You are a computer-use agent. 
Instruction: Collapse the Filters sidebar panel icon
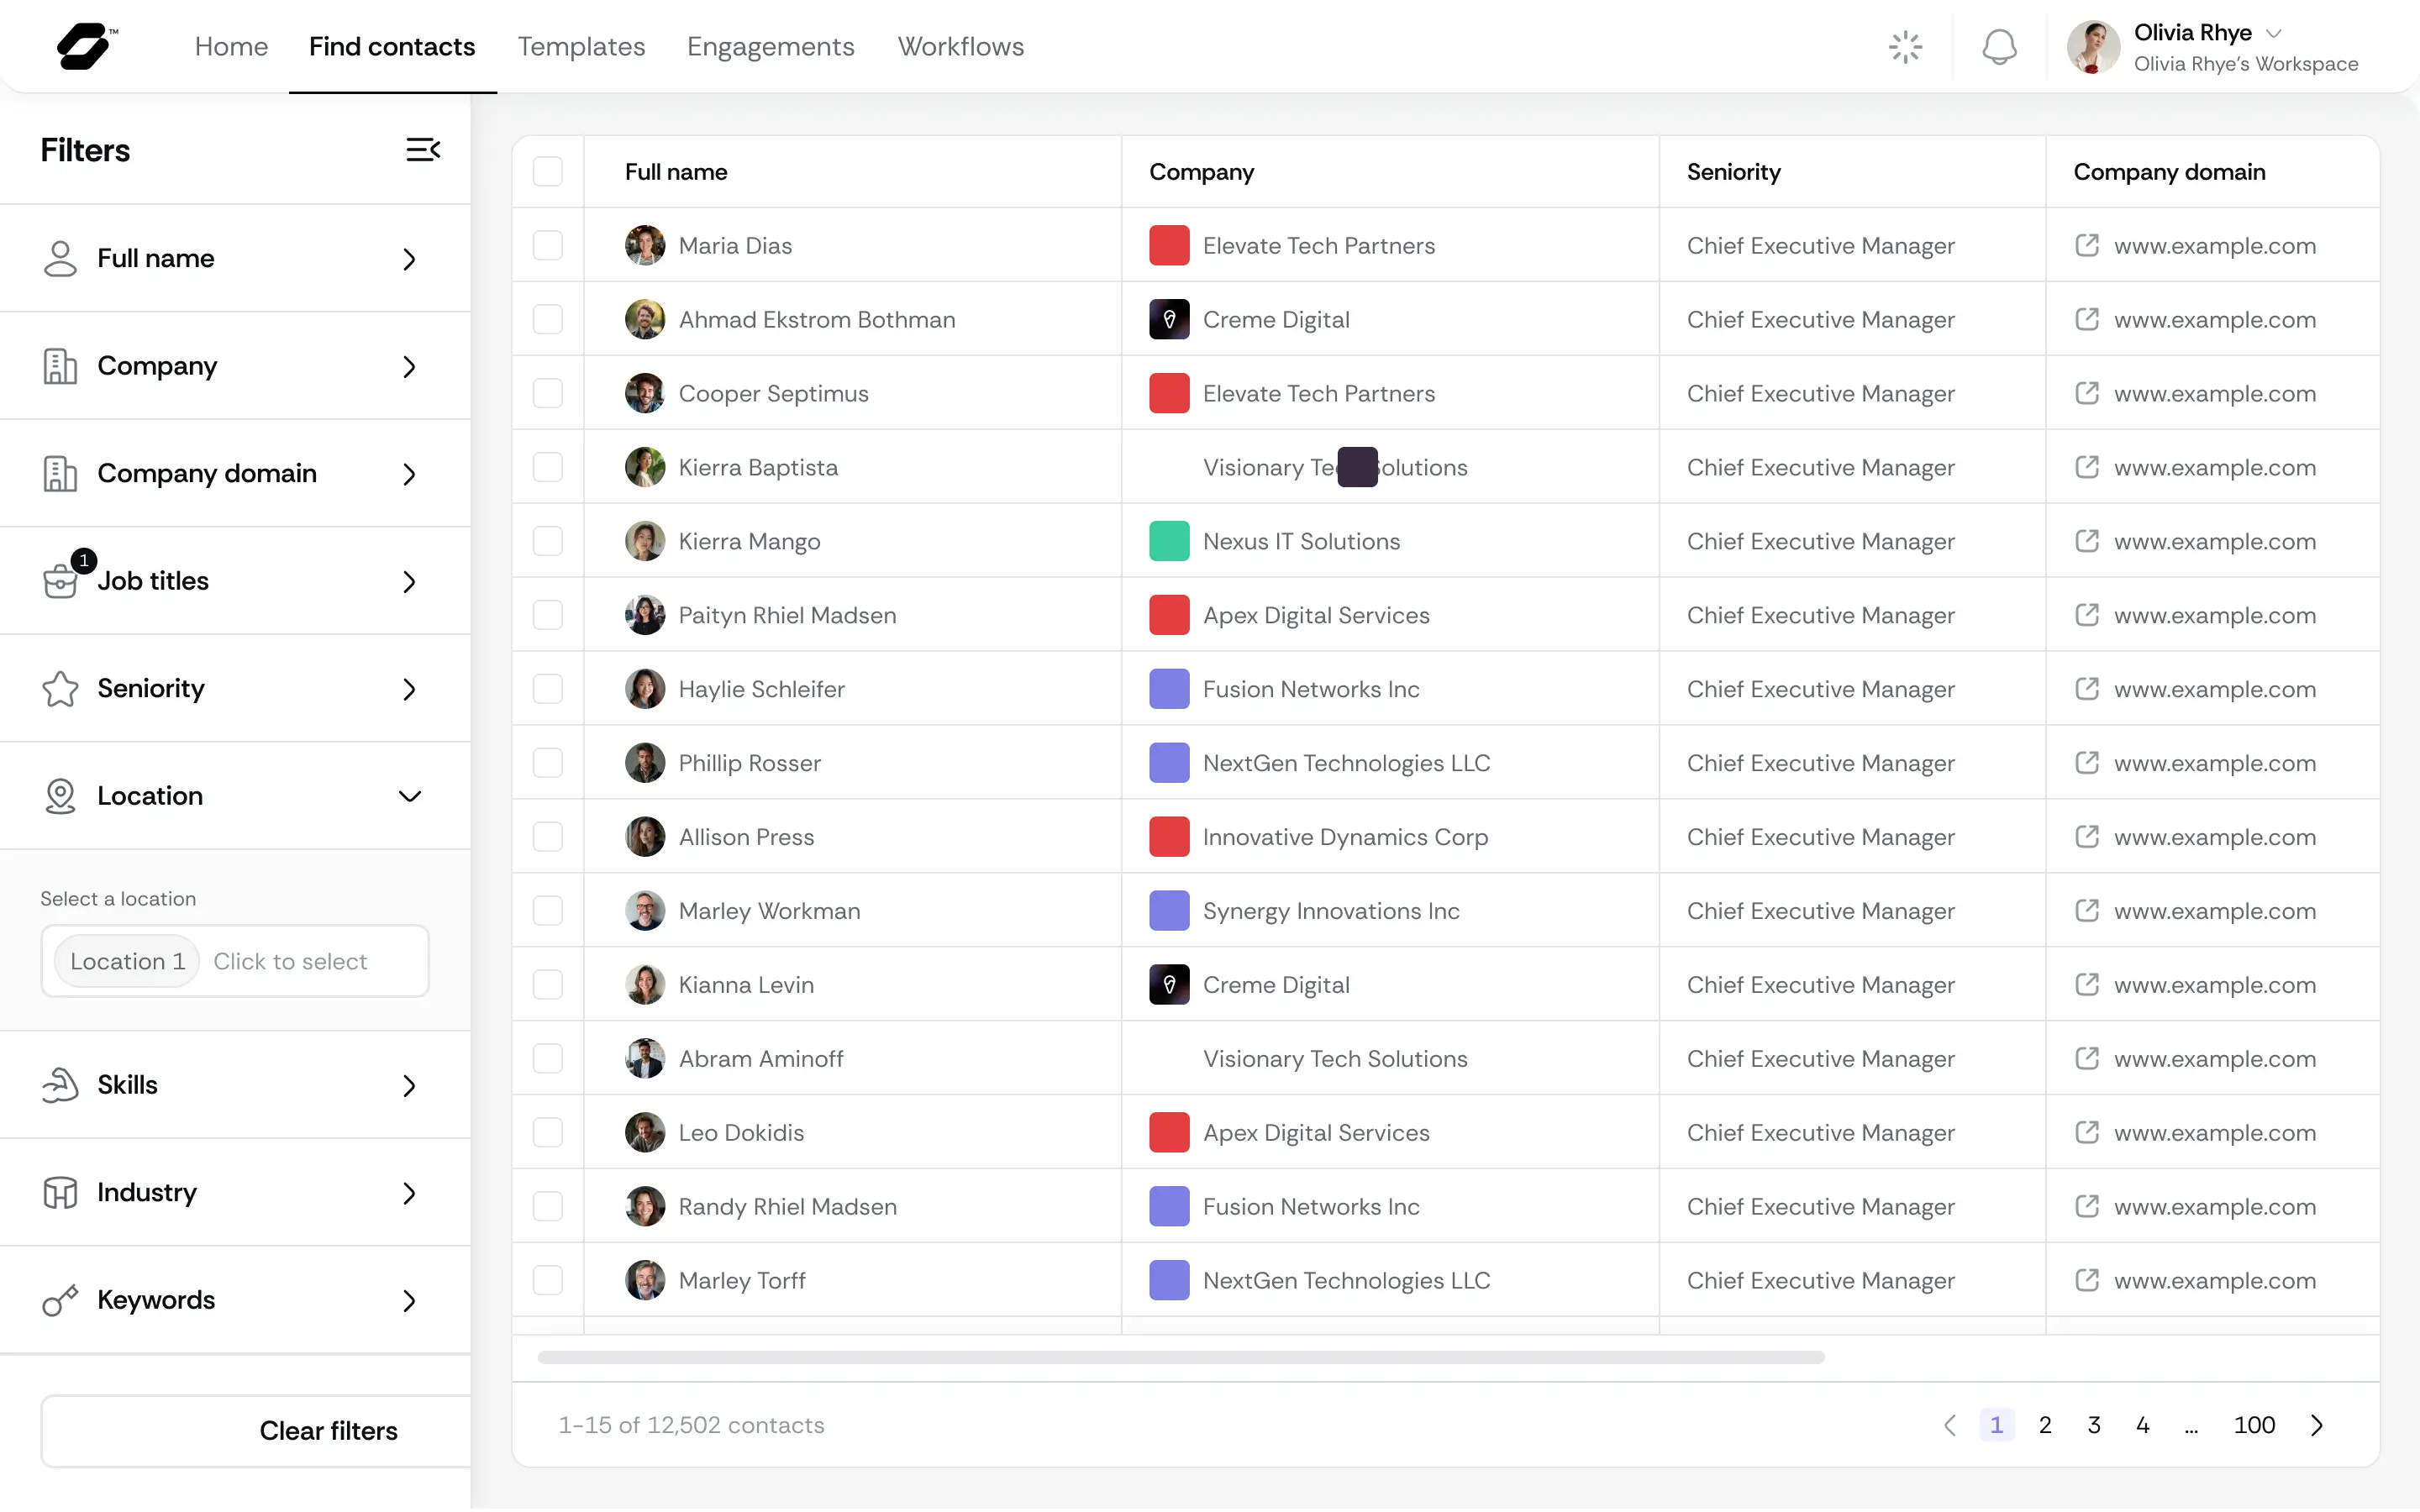(x=423, y=150)
